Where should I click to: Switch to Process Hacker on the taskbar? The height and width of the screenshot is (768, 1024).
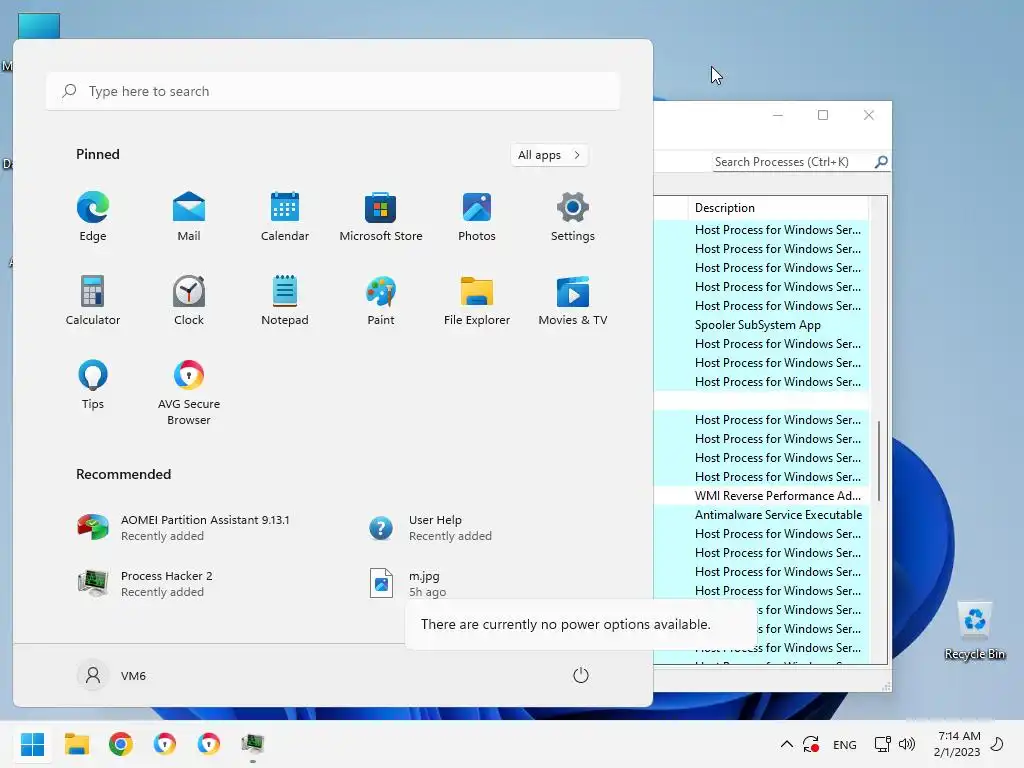[253, 744]
